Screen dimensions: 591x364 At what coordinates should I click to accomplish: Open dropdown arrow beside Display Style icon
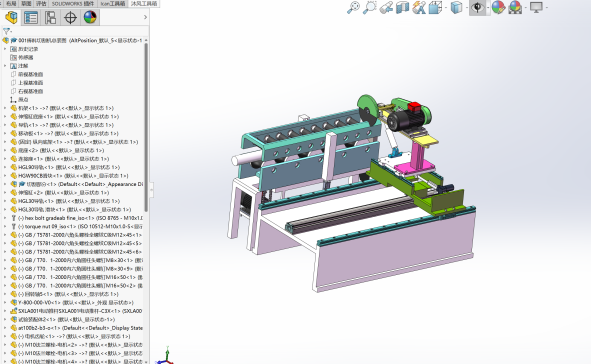coord(466,8)
